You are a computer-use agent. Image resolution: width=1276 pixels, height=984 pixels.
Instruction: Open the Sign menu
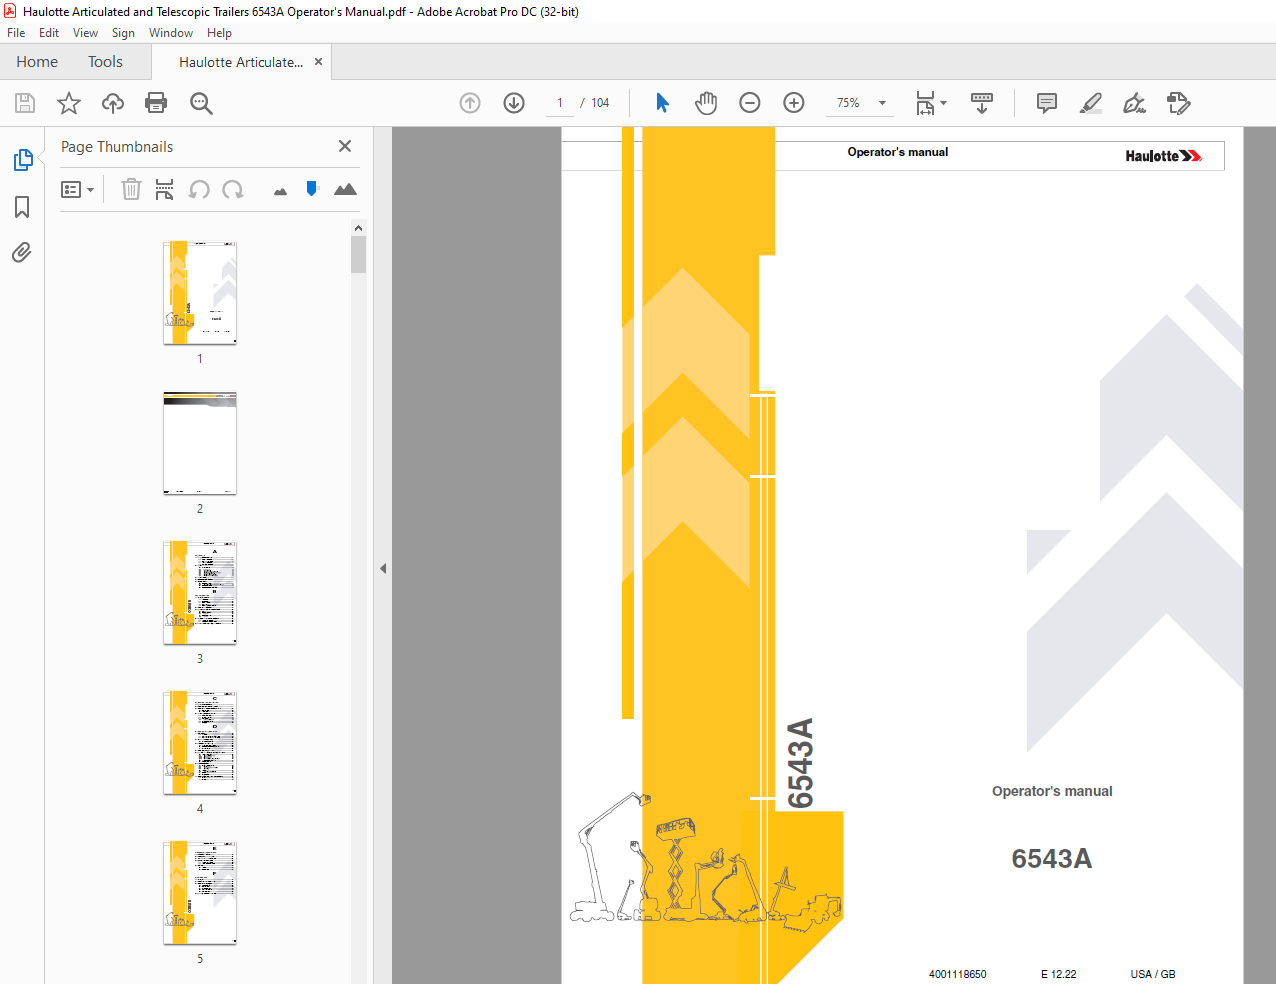(x=123, y=33)
